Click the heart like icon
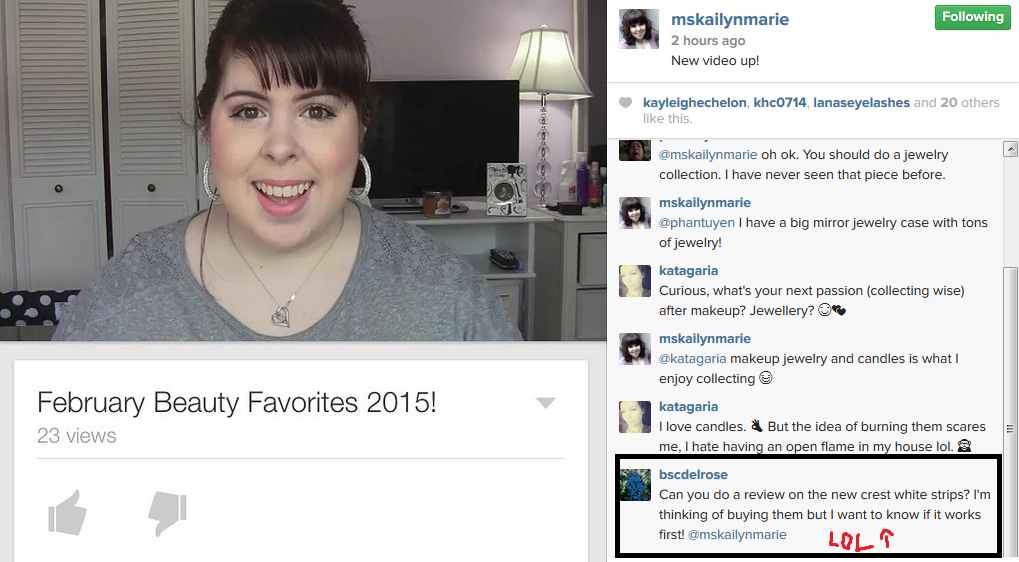Viewport: 1019px width, 562px height. click(625, 103)
